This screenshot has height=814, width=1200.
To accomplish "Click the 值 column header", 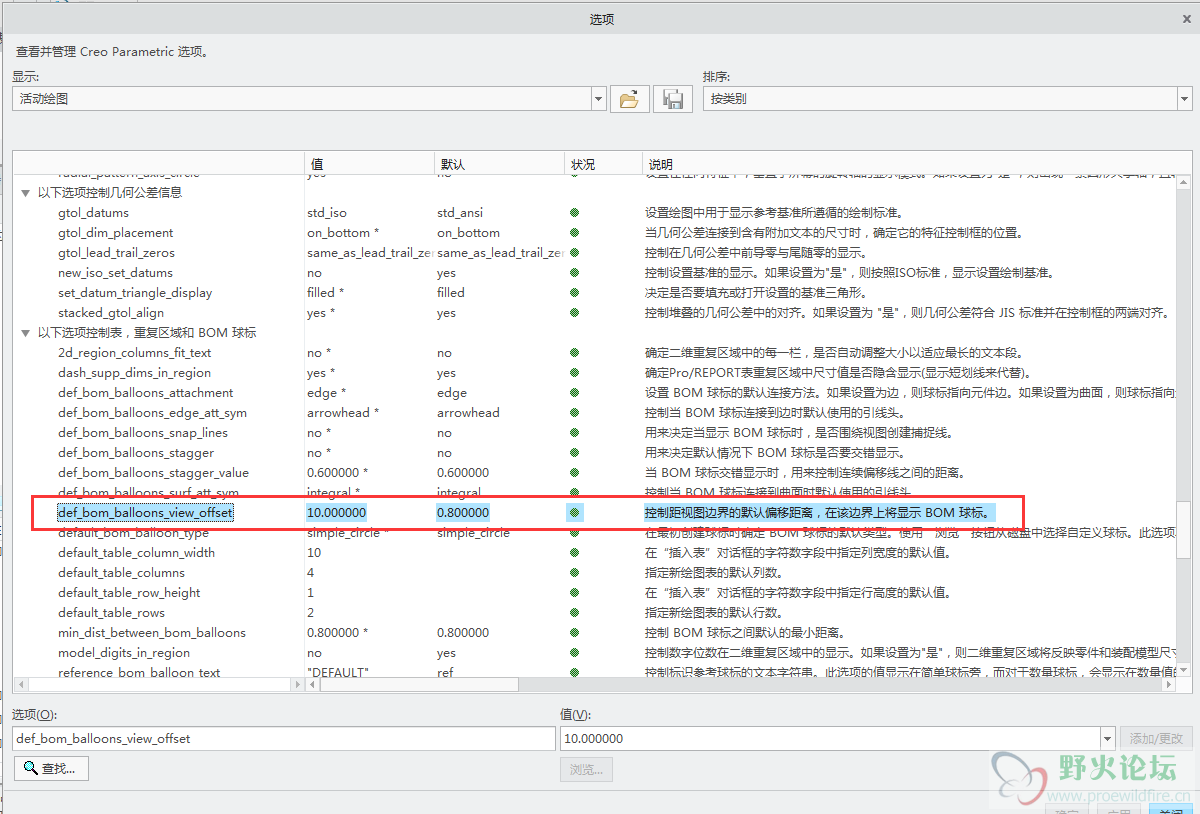I will (x=368, y=164).
